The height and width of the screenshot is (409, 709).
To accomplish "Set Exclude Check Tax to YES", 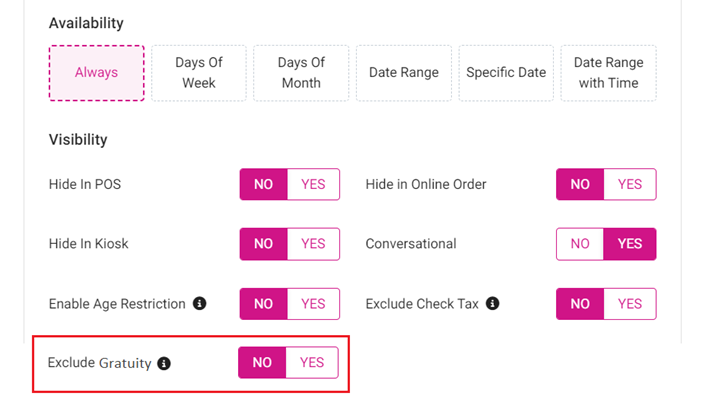I will [x=630, y=304].
